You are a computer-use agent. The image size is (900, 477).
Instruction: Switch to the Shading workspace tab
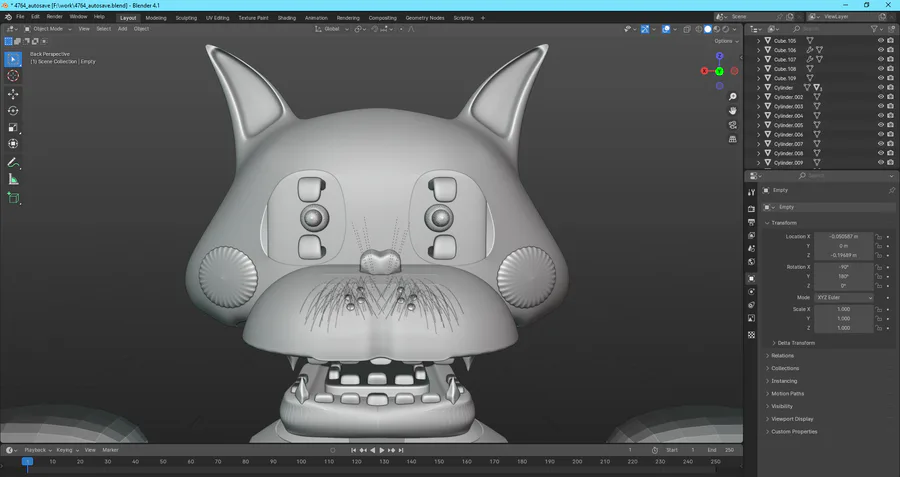(286, 18)
